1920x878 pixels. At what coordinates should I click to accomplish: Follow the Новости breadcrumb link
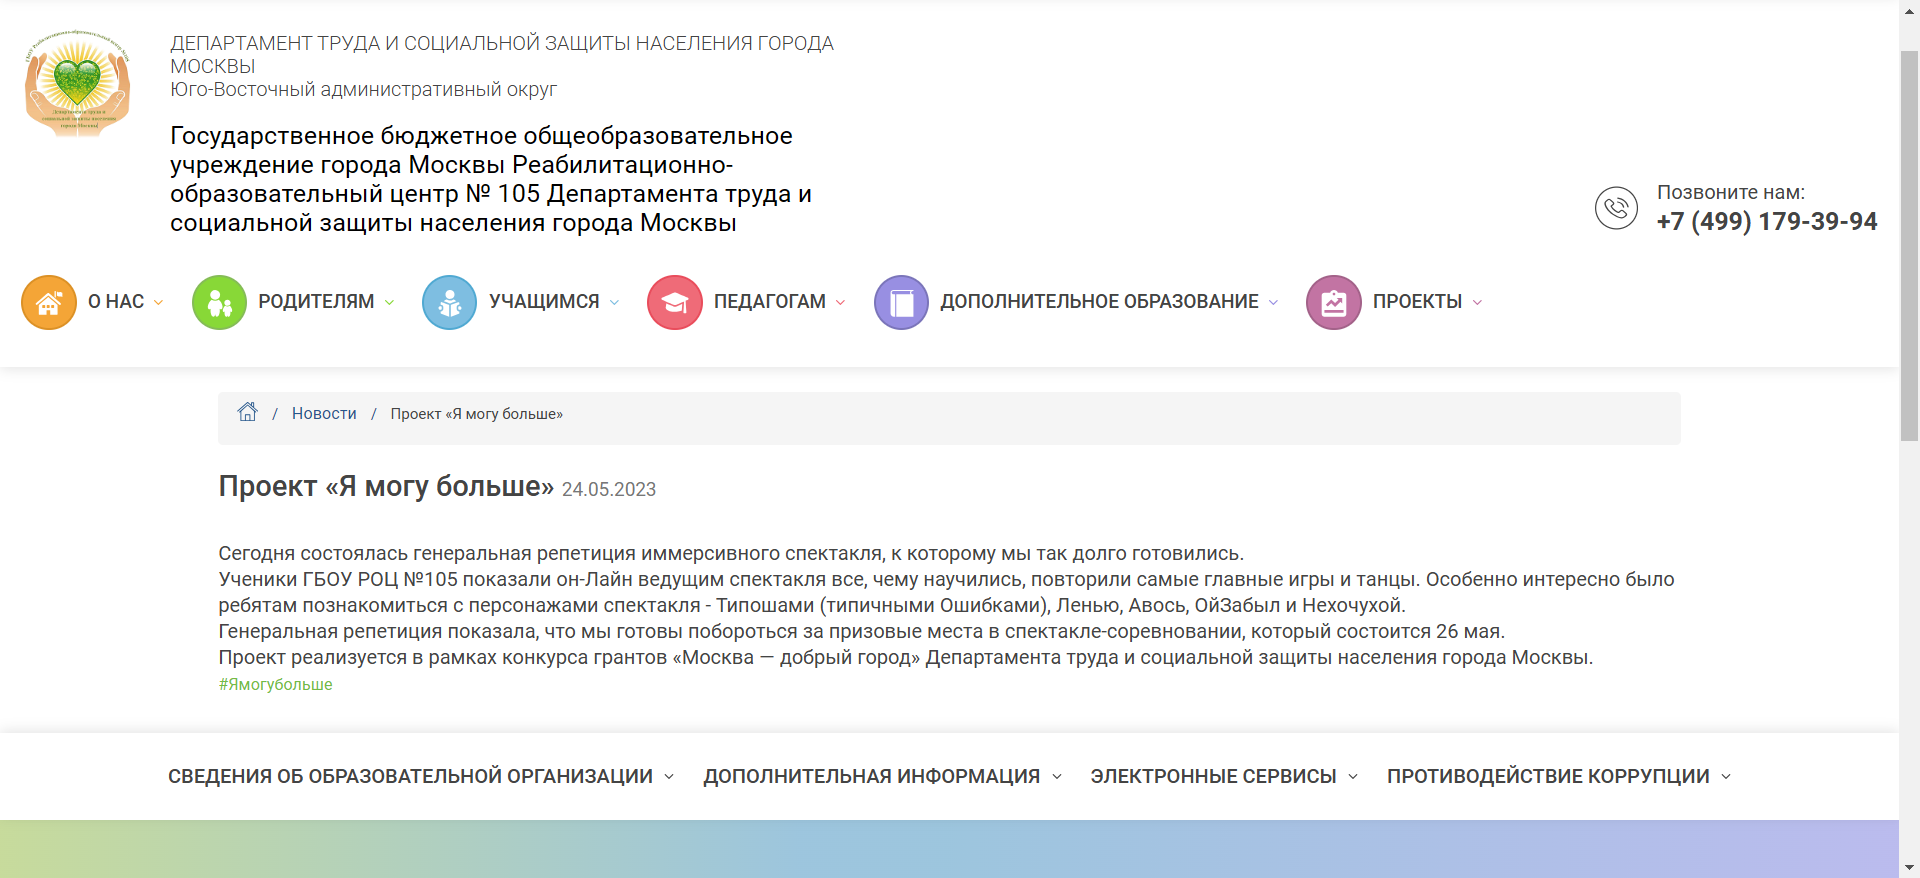coord(324,414)
